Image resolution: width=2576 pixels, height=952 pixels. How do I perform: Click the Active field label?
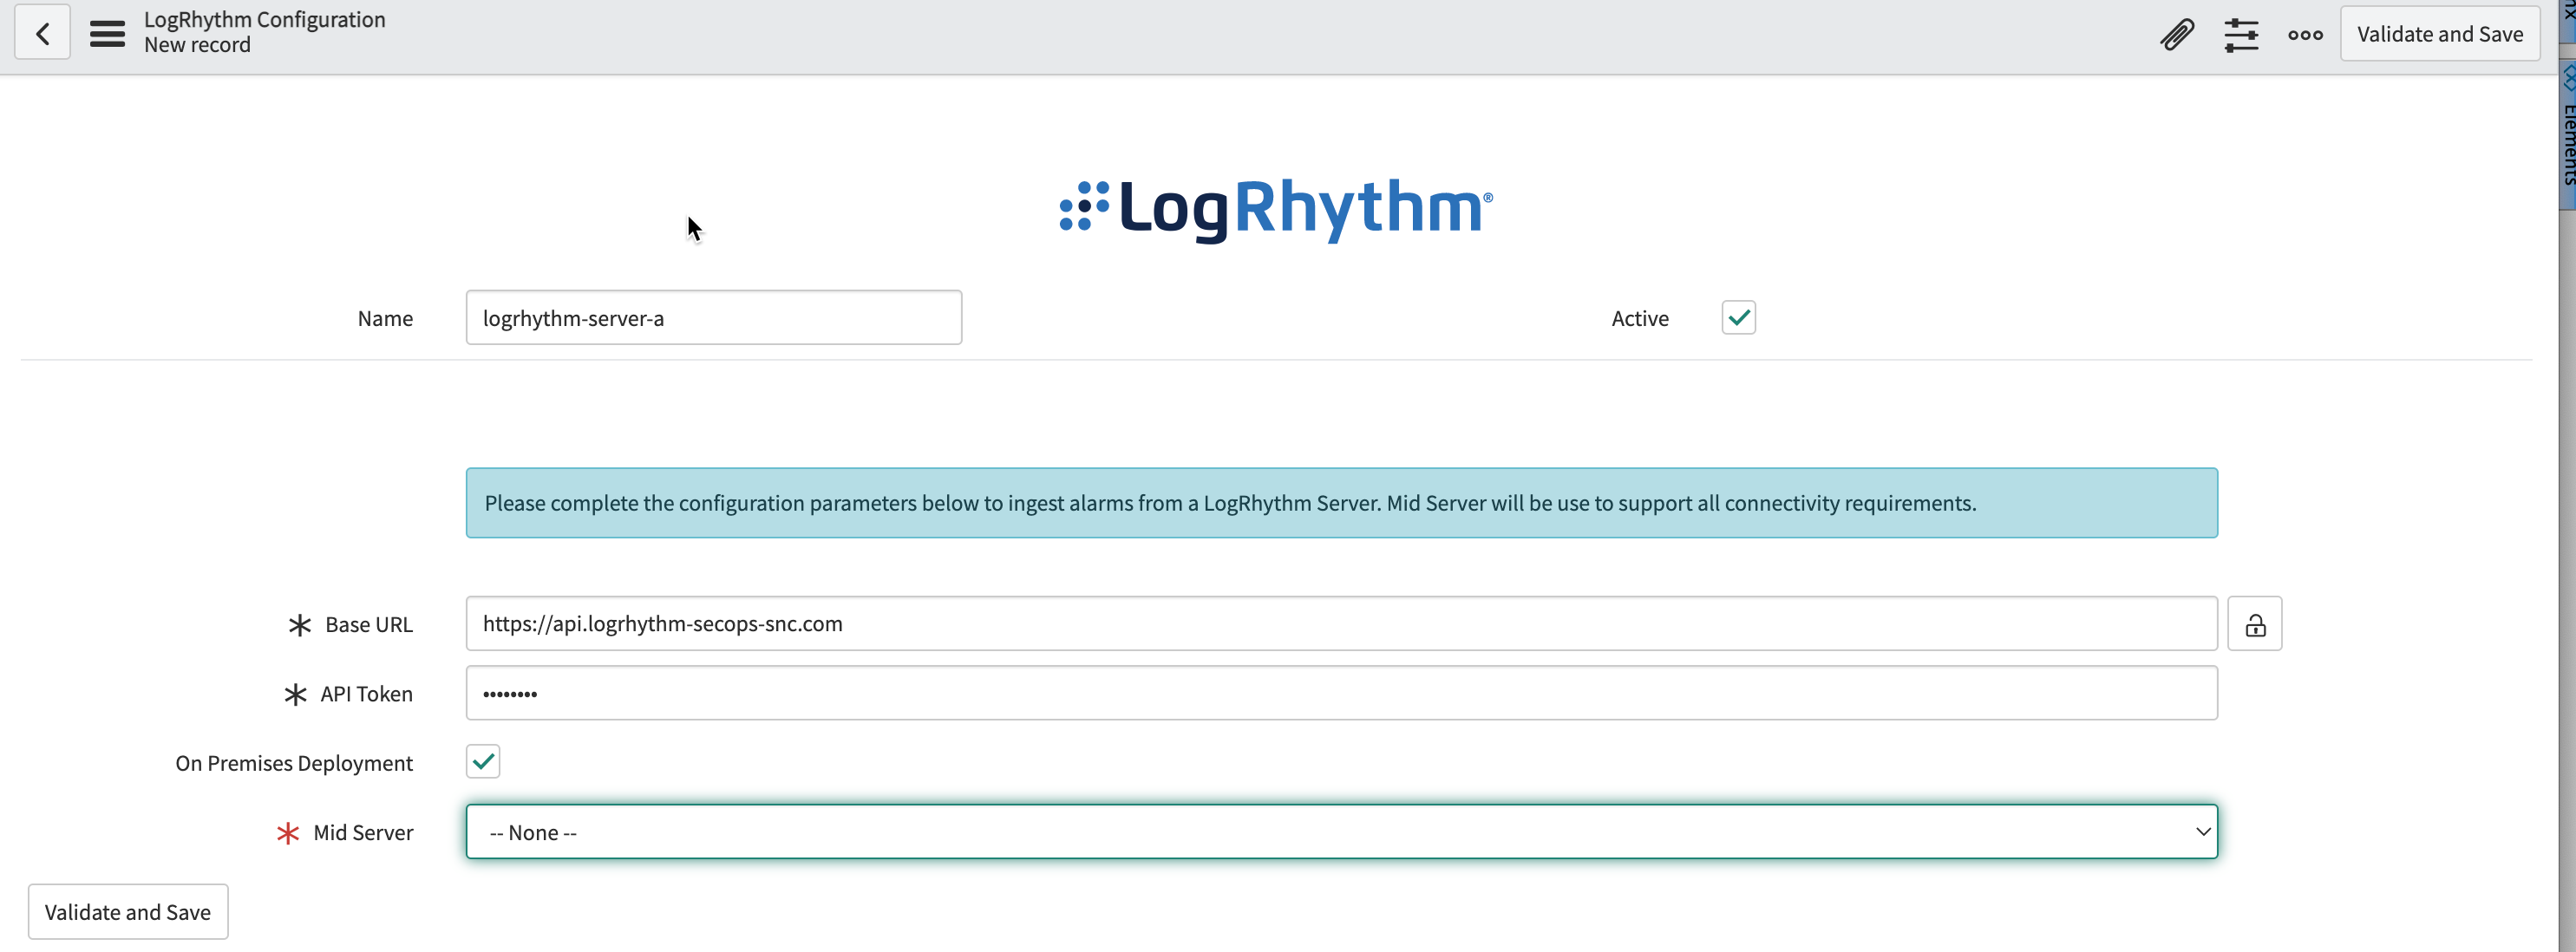pos(1639,319)
